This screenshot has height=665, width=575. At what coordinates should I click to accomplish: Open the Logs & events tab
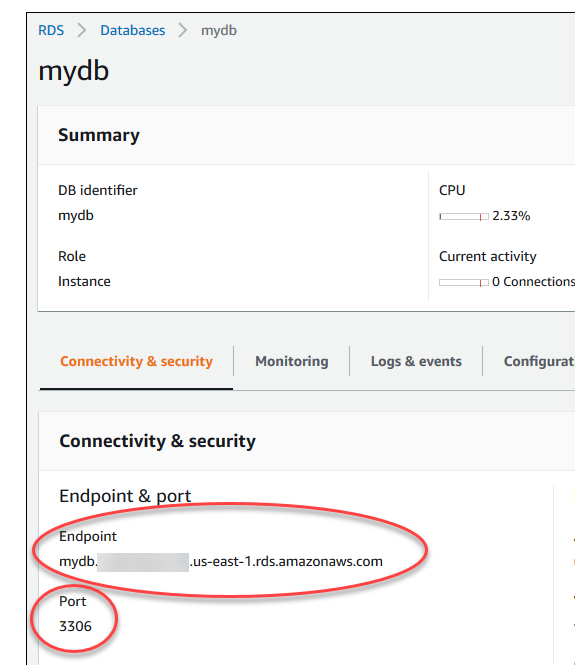(416, 361)
